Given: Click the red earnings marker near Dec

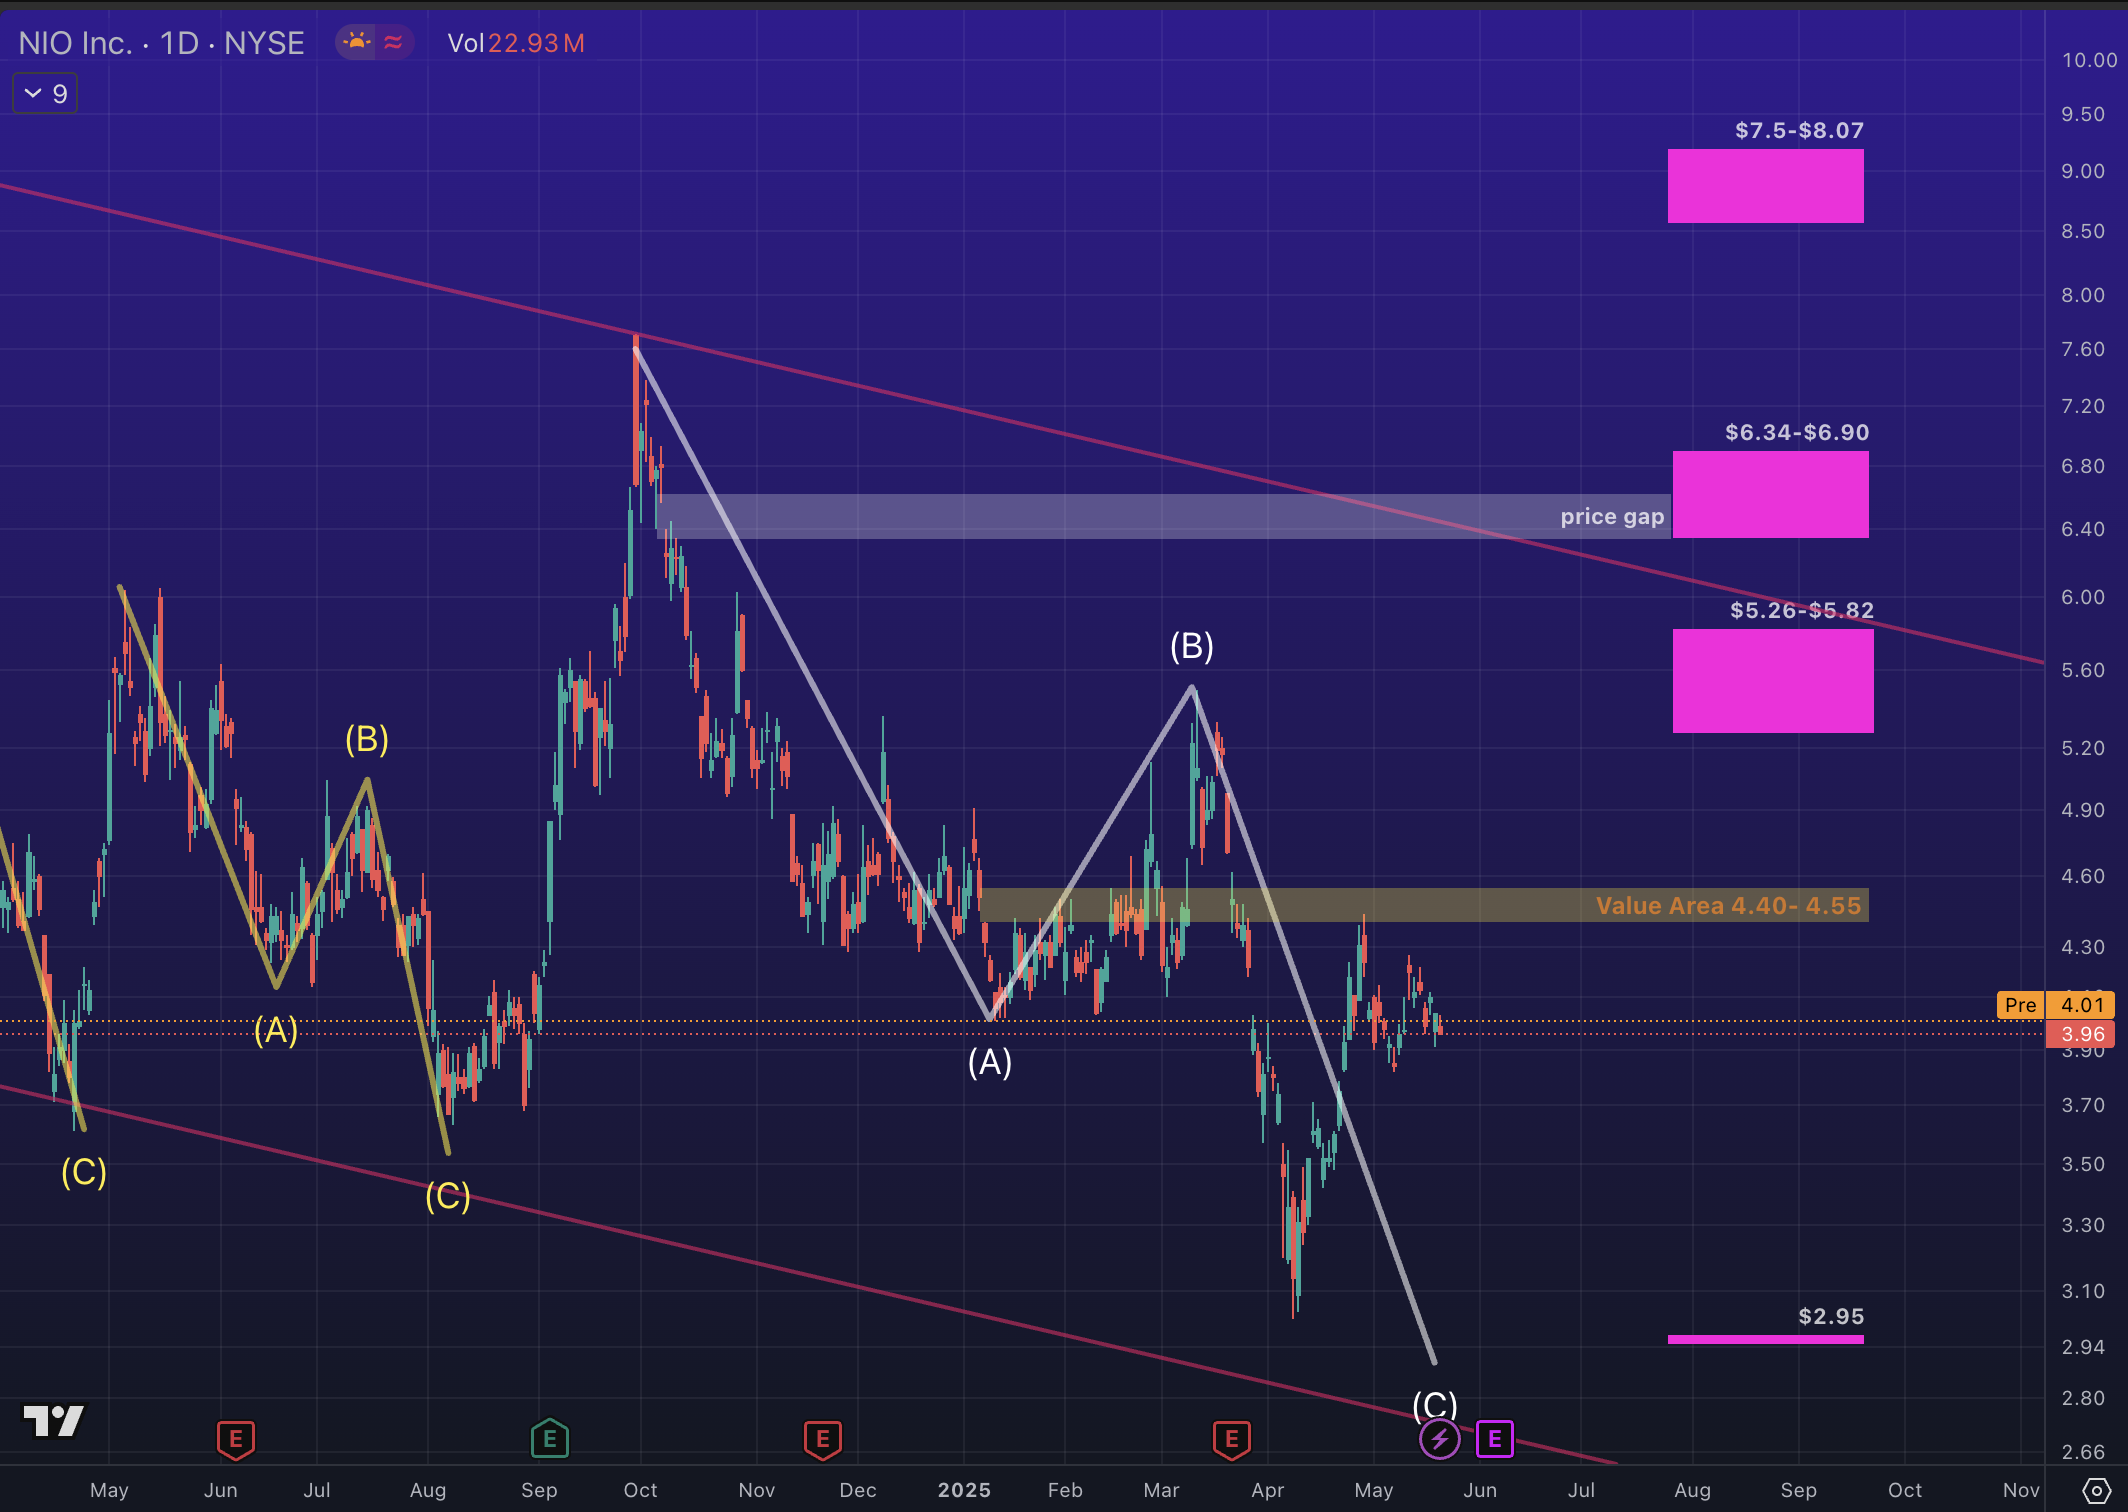Looking at the screenshot, I should [822, 1439].
